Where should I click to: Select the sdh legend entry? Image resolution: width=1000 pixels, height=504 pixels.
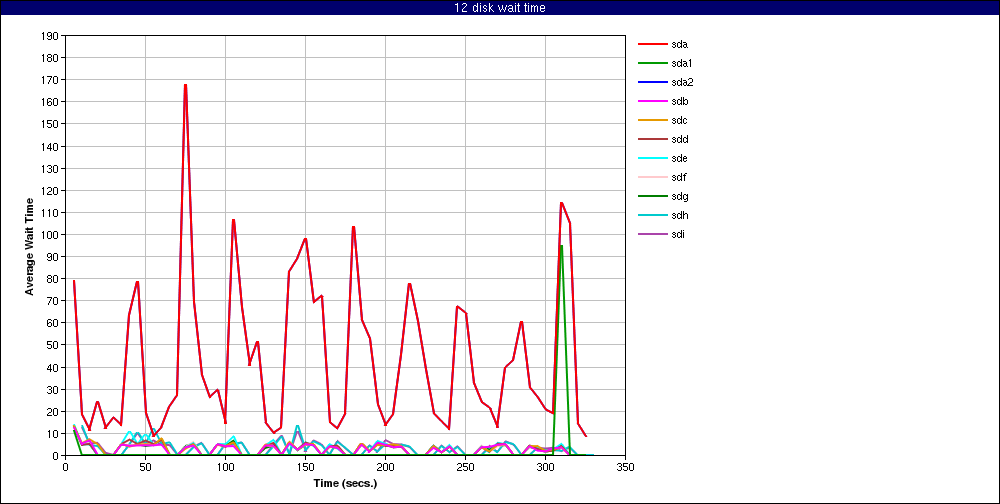(663, 216)
